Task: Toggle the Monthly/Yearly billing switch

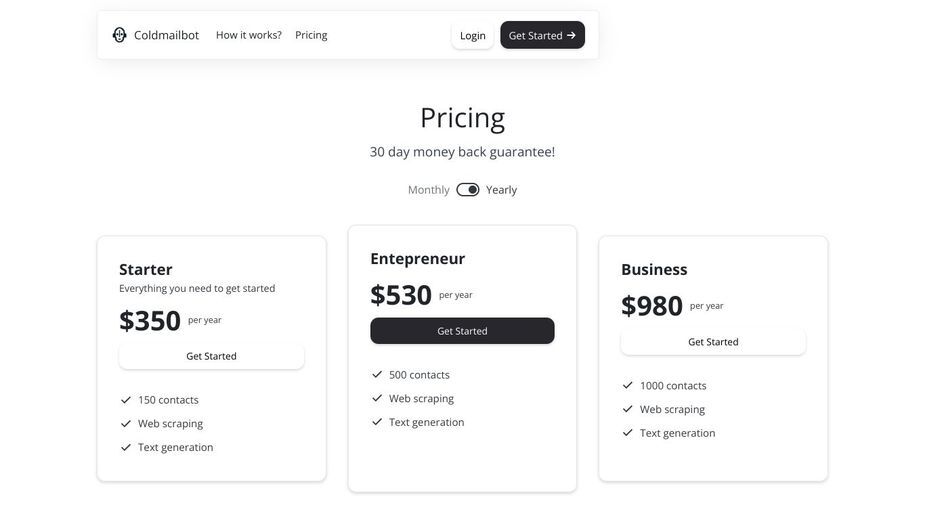Action: coord(468,189)
